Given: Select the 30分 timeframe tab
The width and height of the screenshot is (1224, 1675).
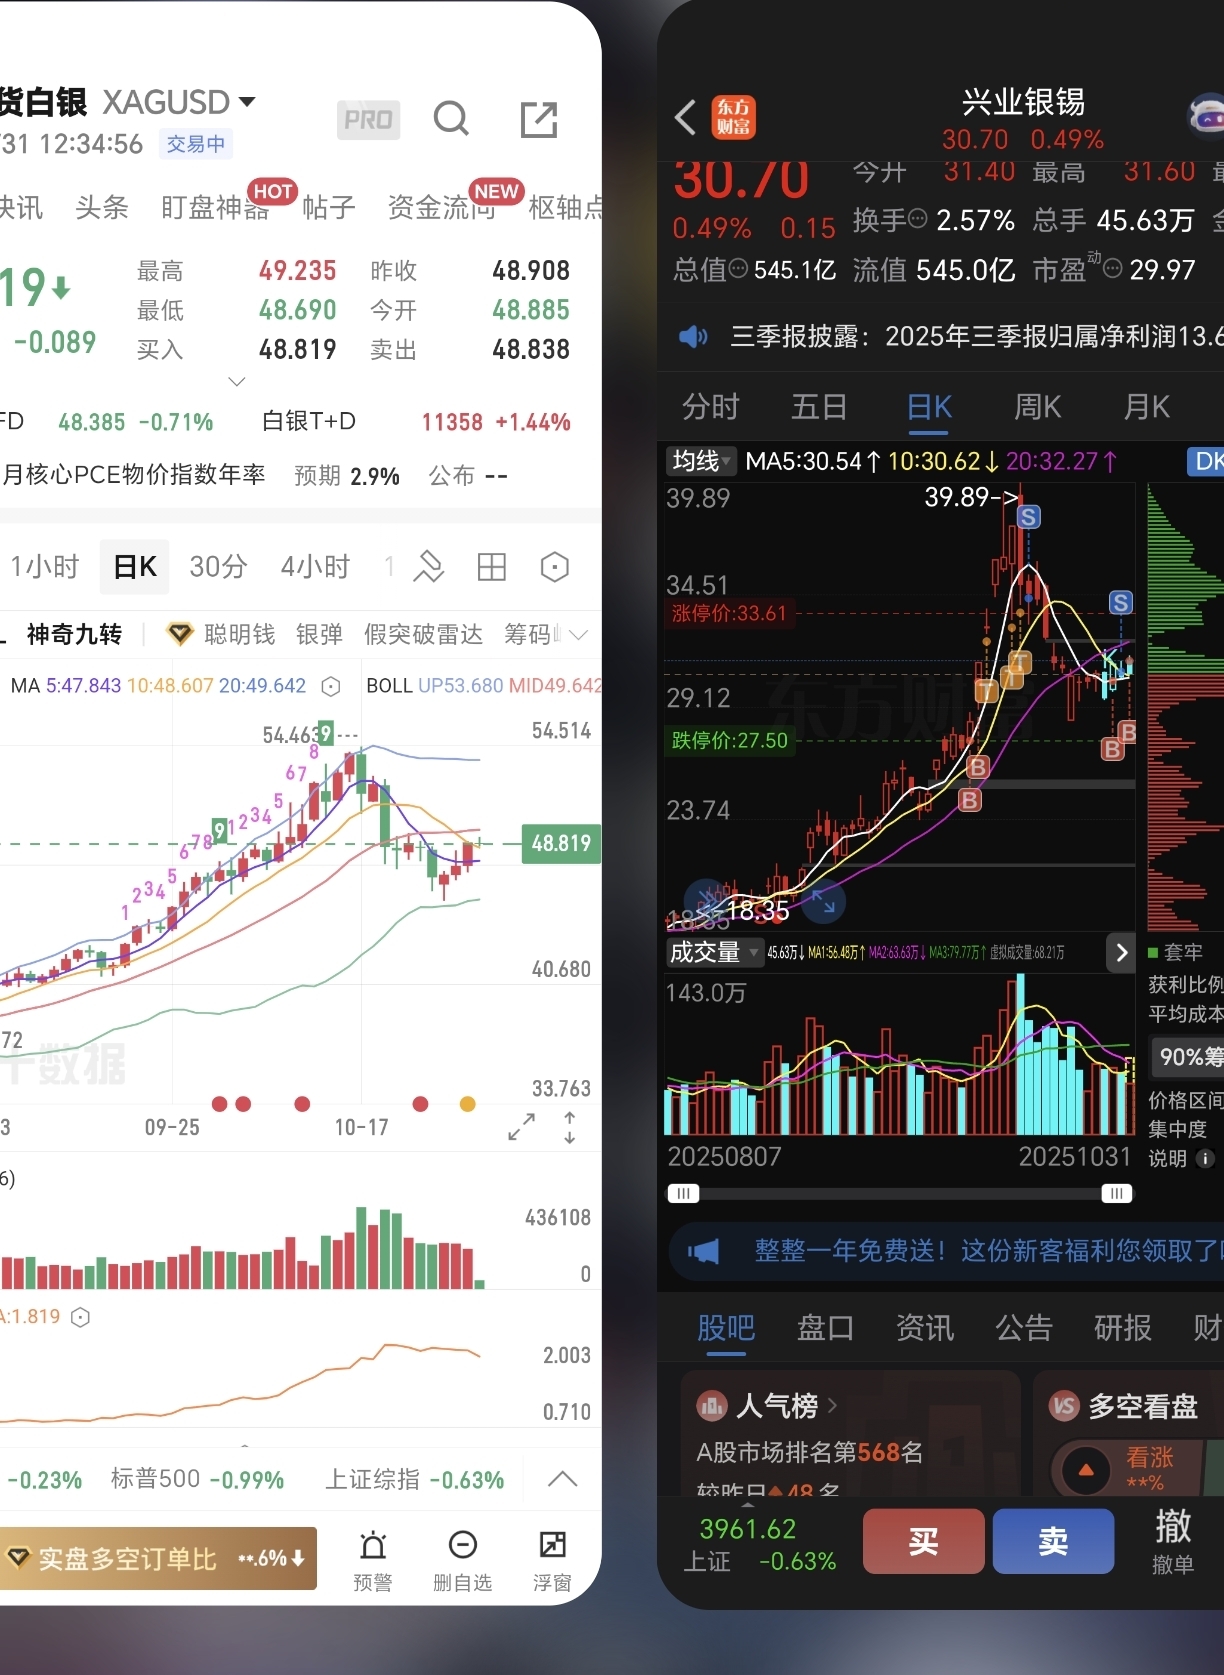Looking at the screenshot, I should pyautogui.click(x=218, y=567).
